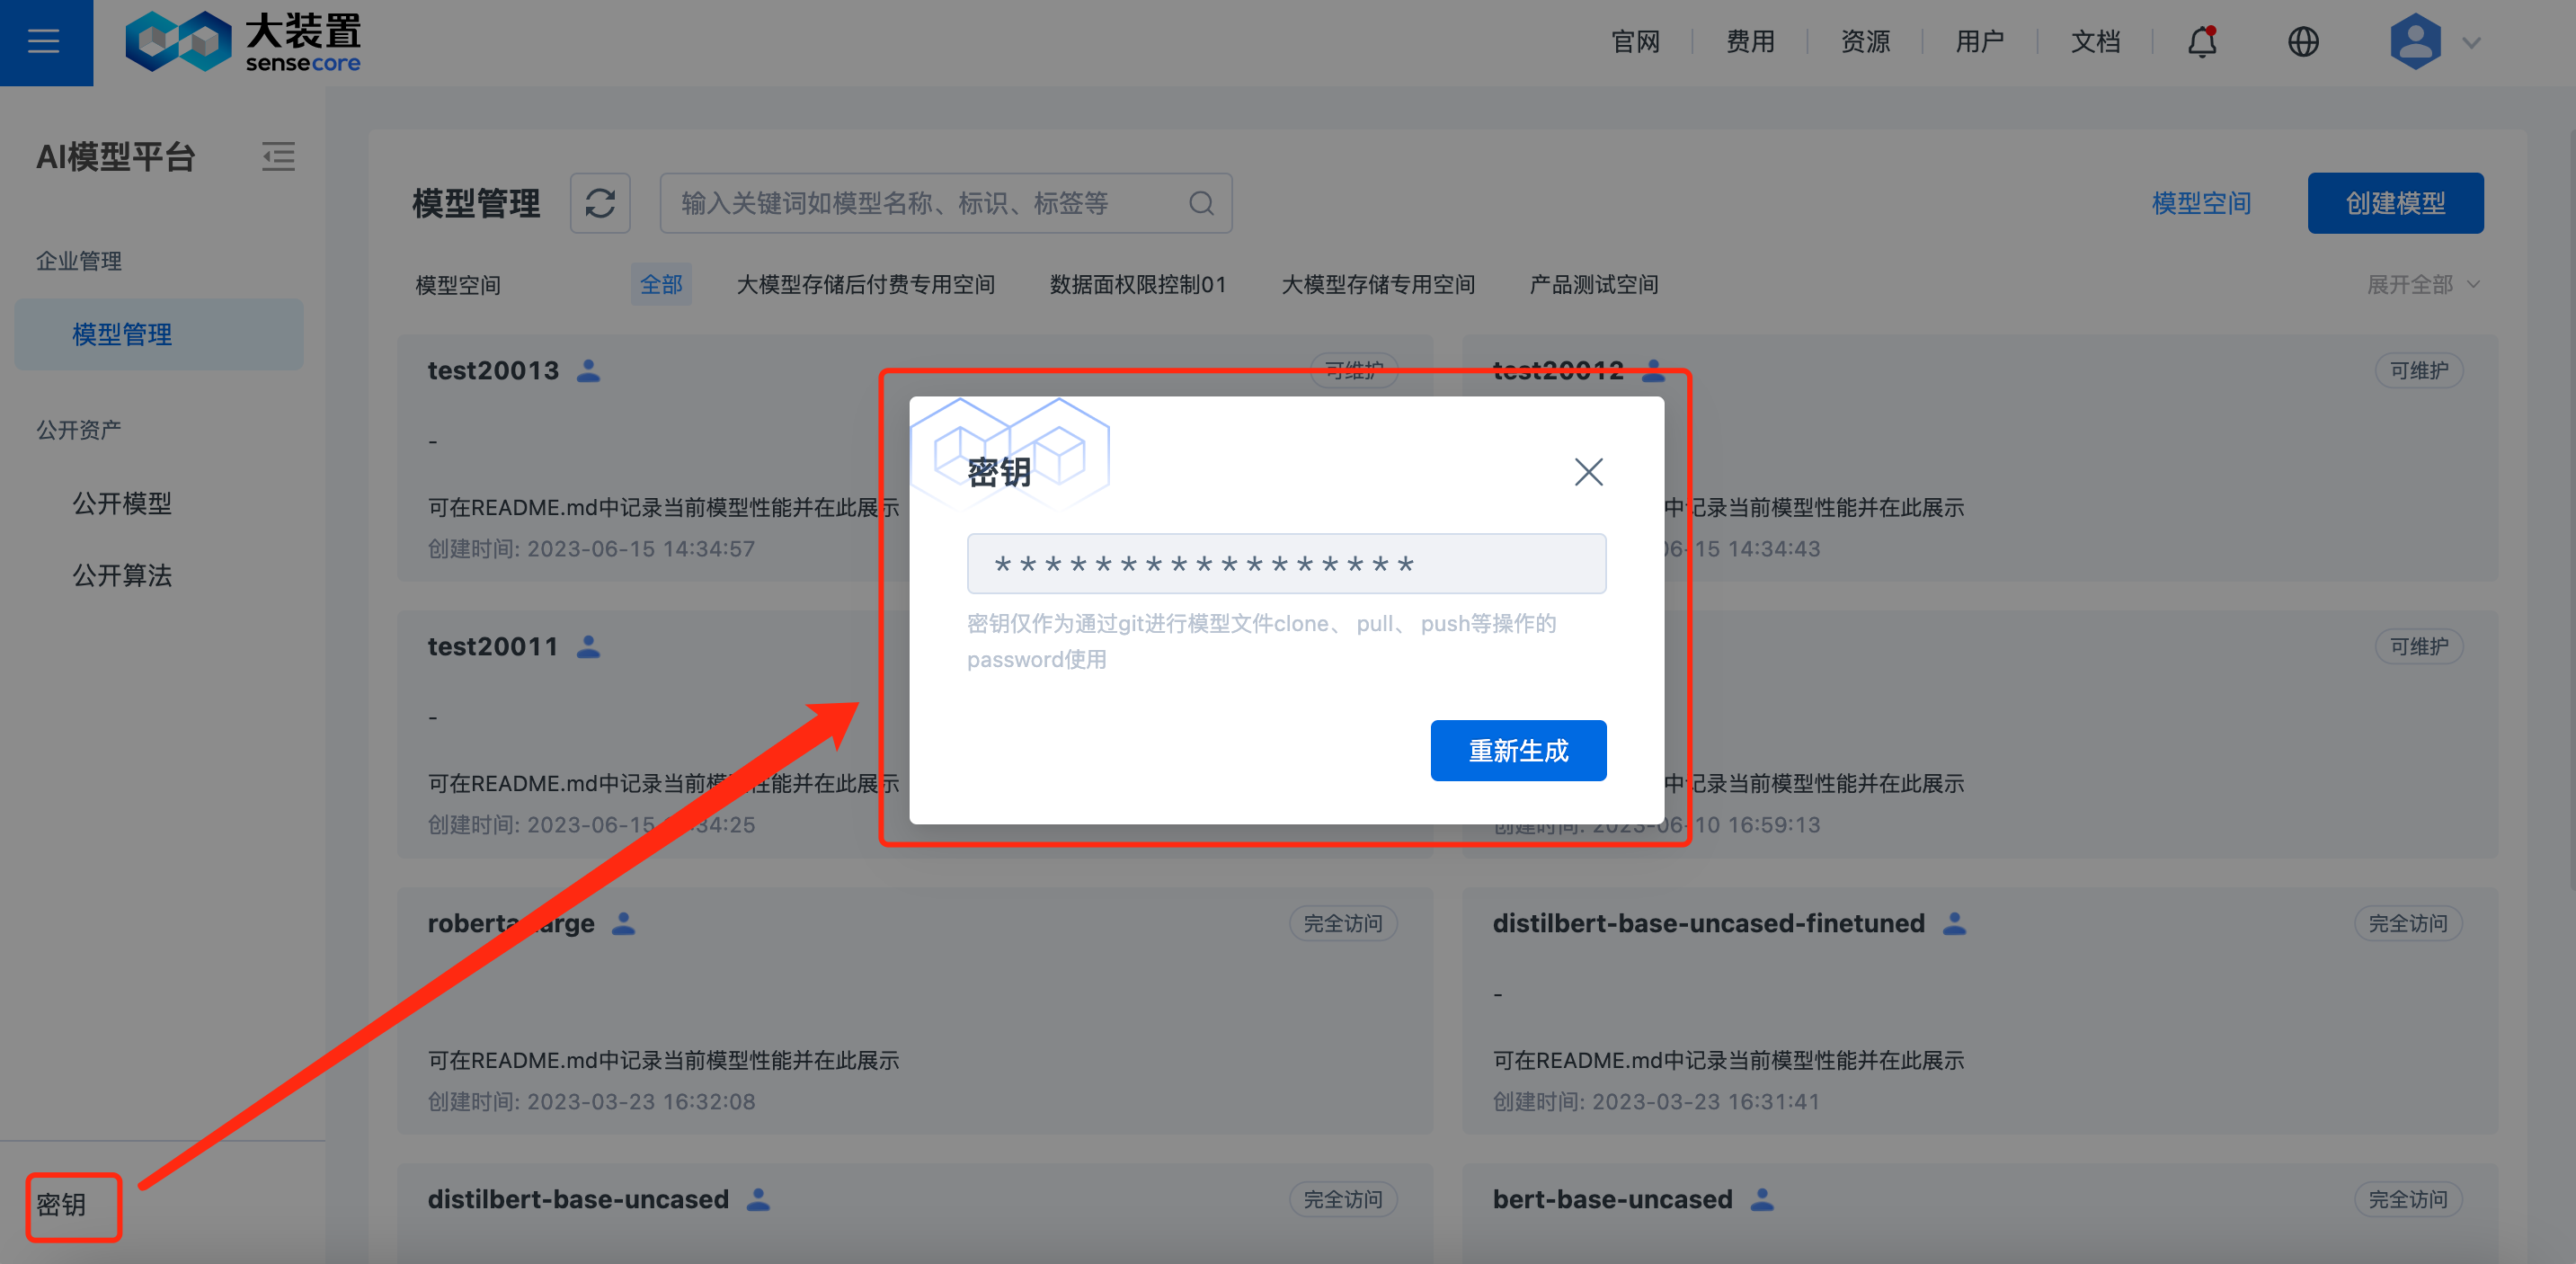Viewport: 2576px width, 1264px height.
Task: Select 模型管理 in the sidebar
Action: coord(159,334)
